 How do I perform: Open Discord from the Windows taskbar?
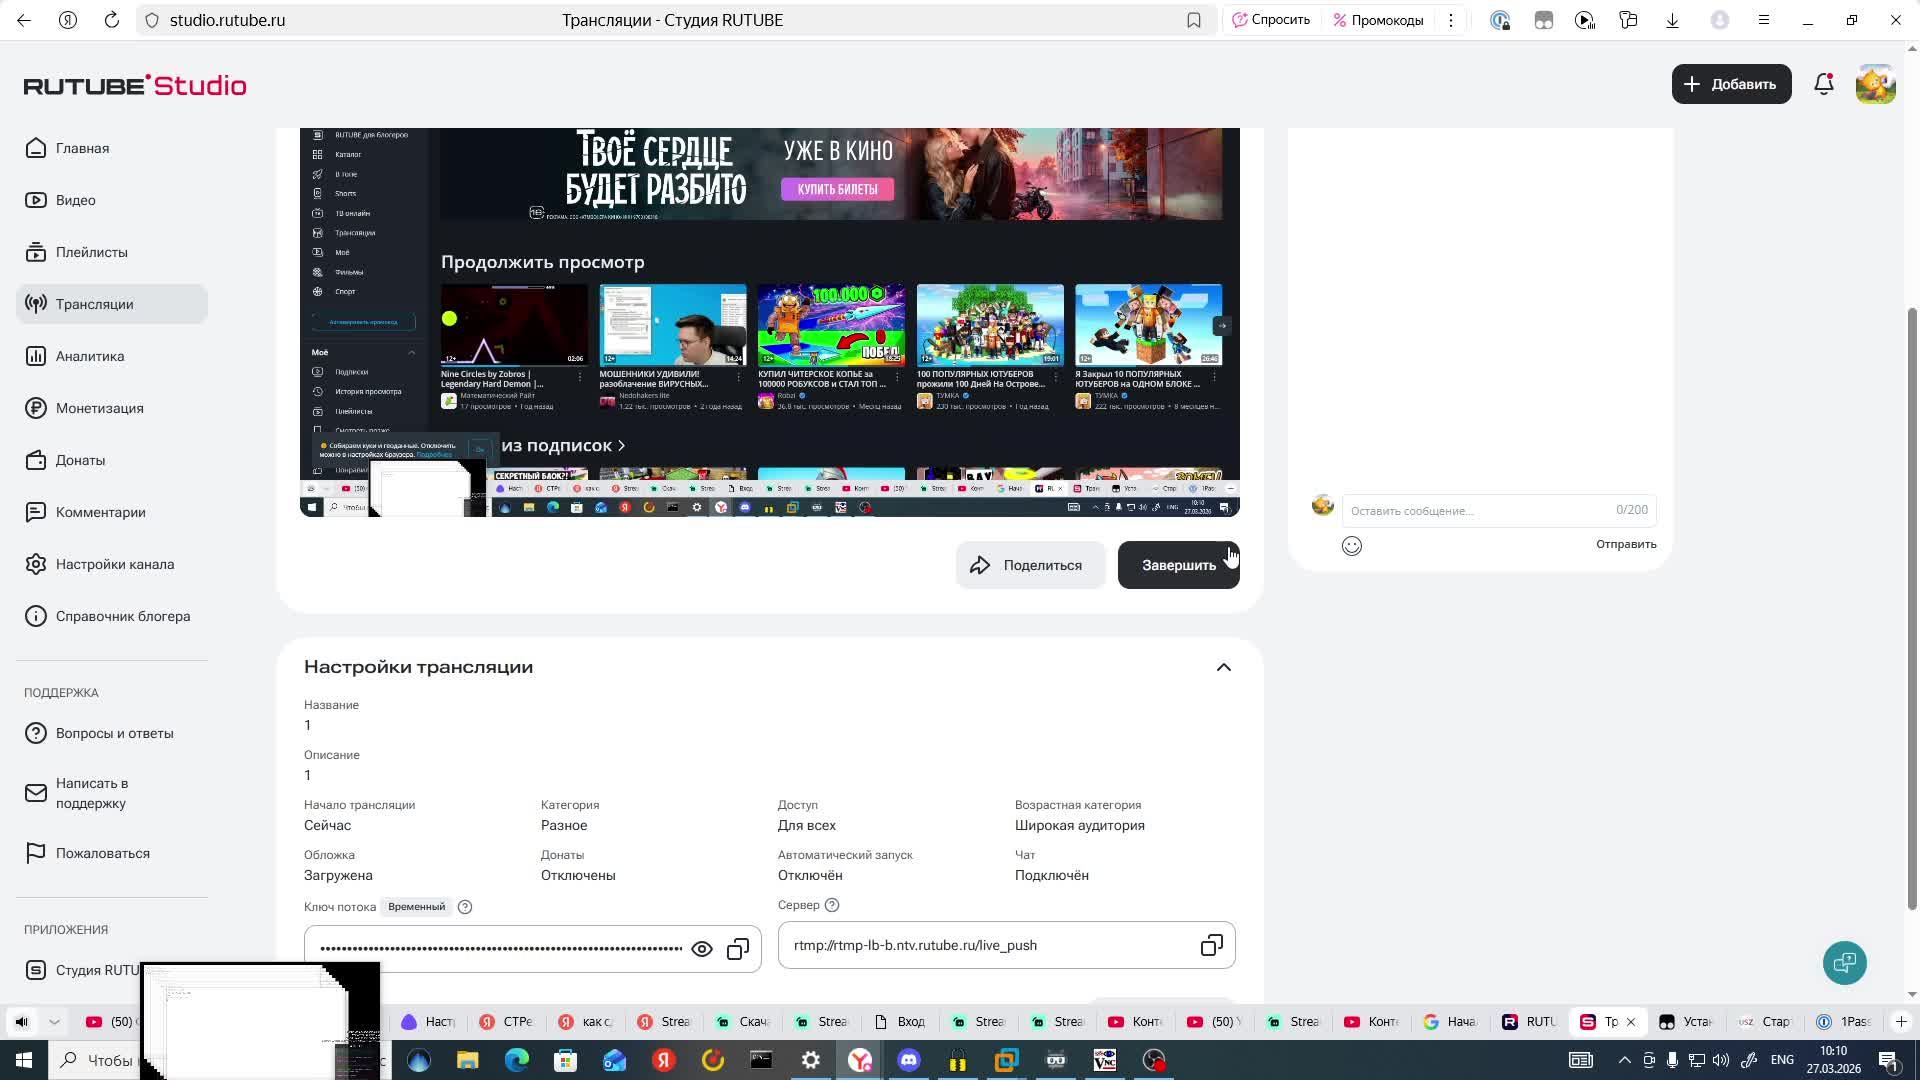[x=908, y=1060]
